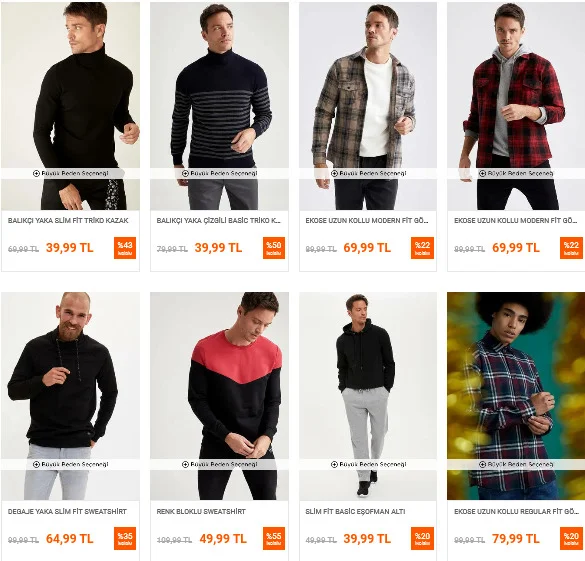
Task: Click the plus icon on the Degaje Yaka sweatshirt photo
Action: [x=36, y=464]
